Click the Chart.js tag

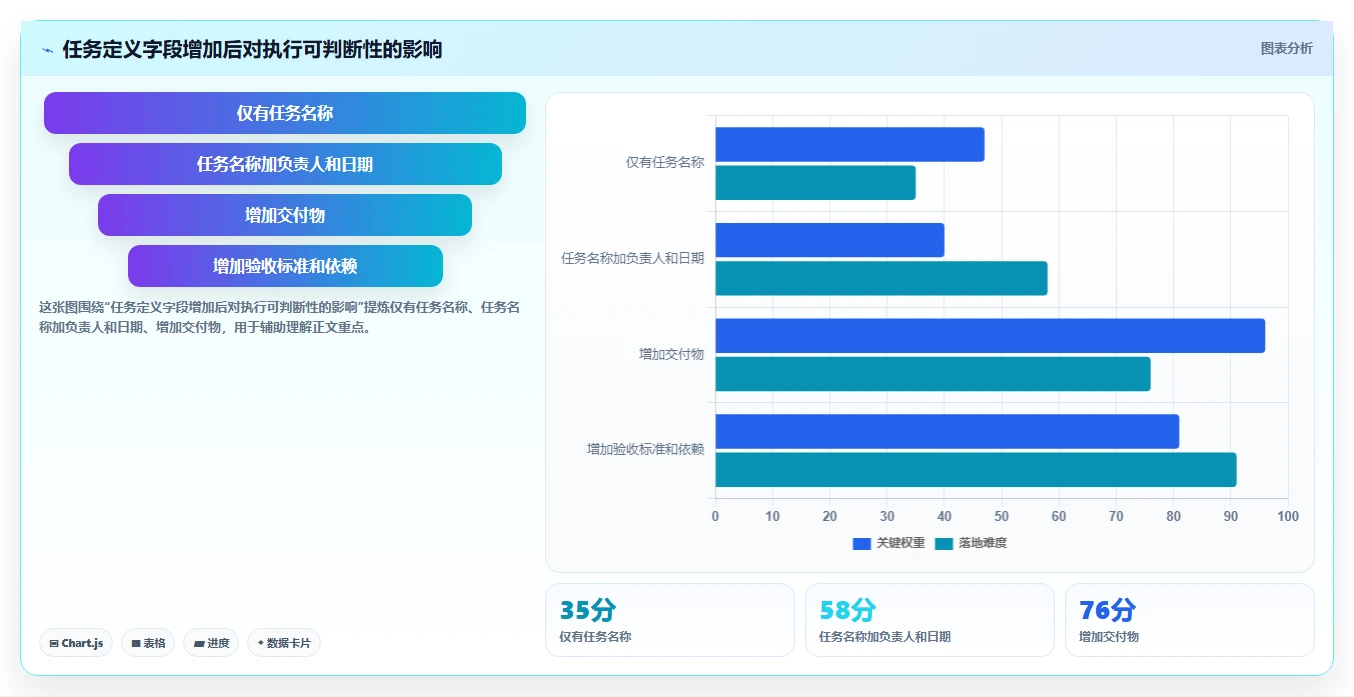[76, 643]
